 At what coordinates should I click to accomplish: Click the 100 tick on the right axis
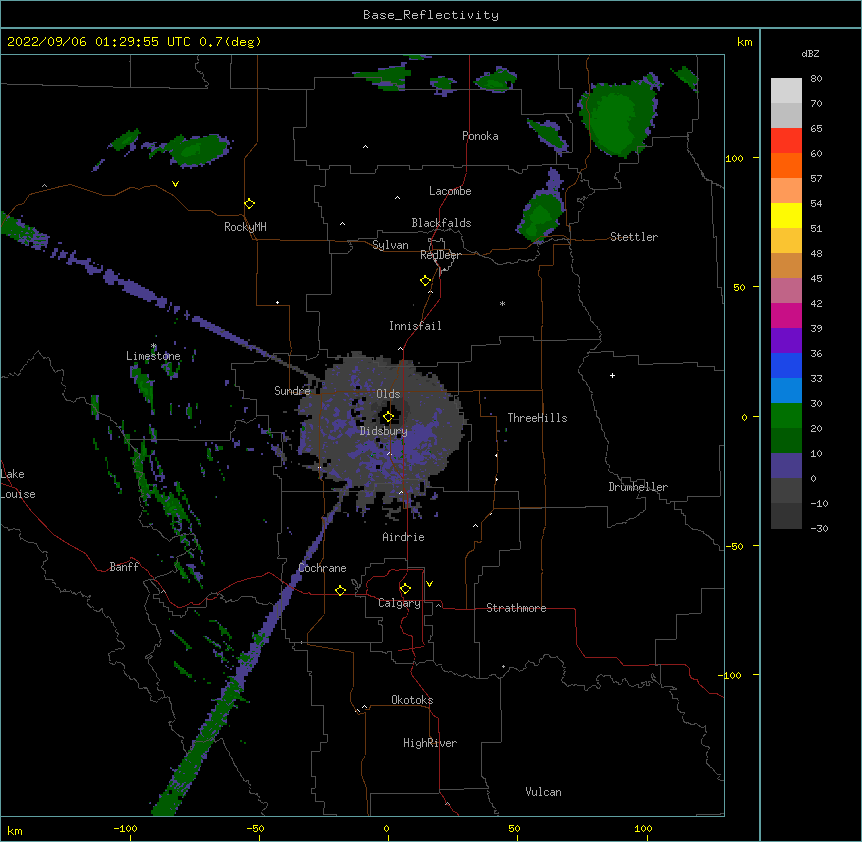point(734,158)
